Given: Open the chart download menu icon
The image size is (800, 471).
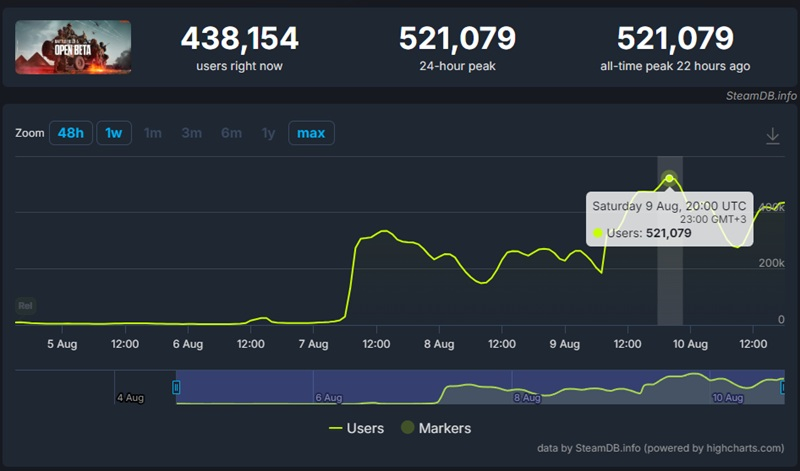Looking at the screenshot, I should [x=772, y=136].
